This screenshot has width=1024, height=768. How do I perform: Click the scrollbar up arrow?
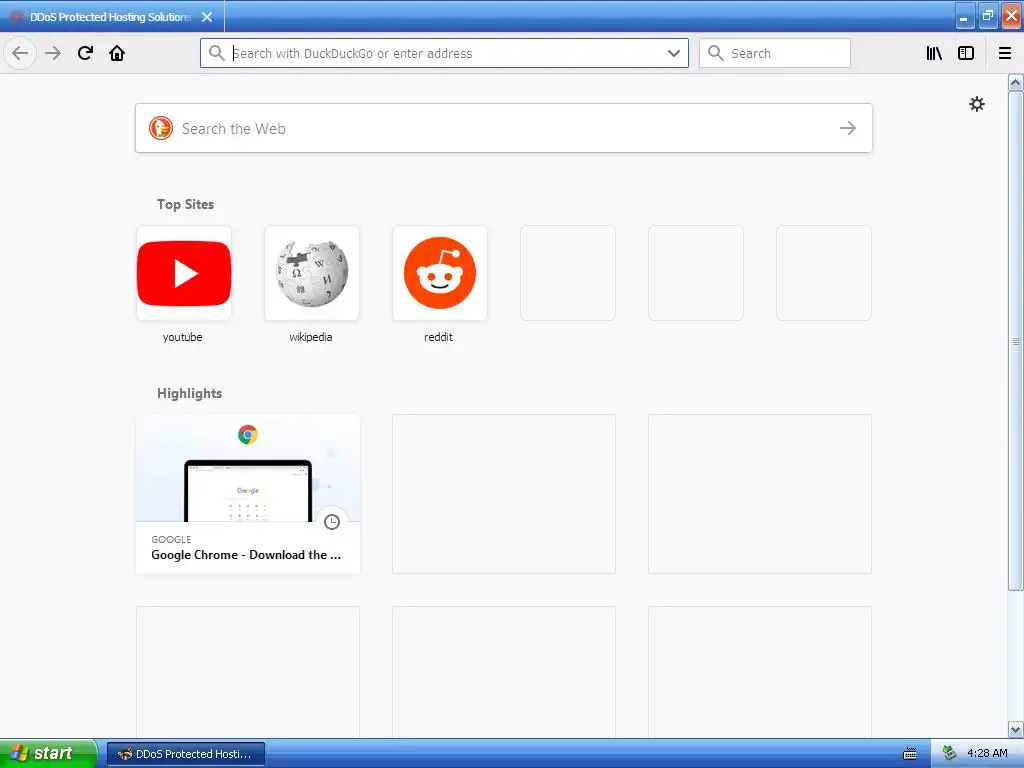[x=1016, y=82]
